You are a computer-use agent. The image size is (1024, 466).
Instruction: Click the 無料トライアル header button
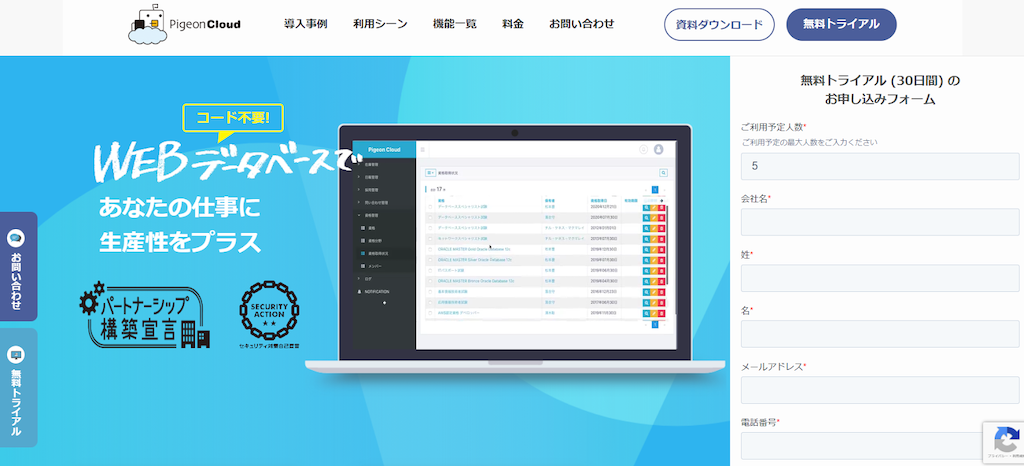coord(841,24)
